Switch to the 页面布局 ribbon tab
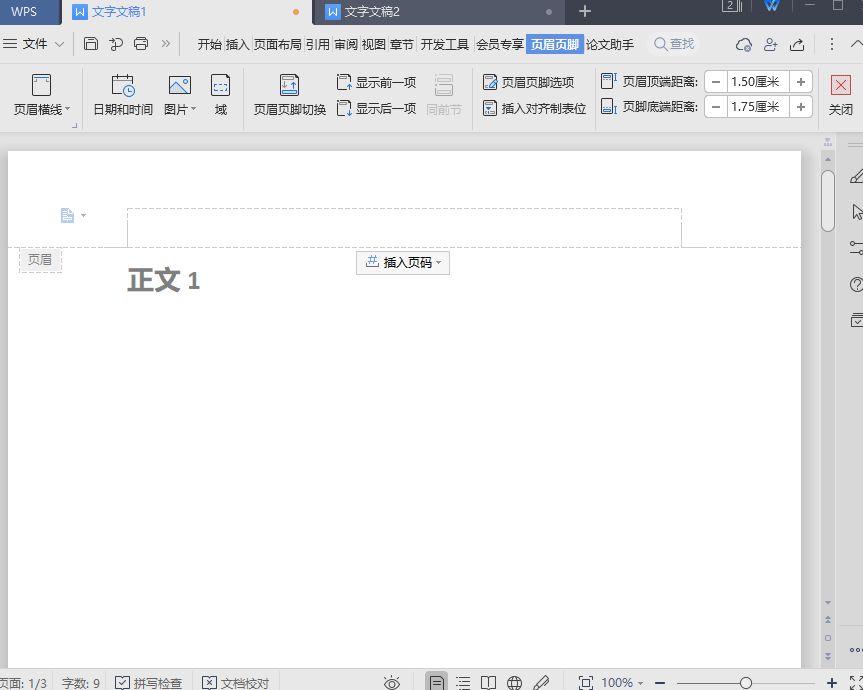 click(277, 44)
